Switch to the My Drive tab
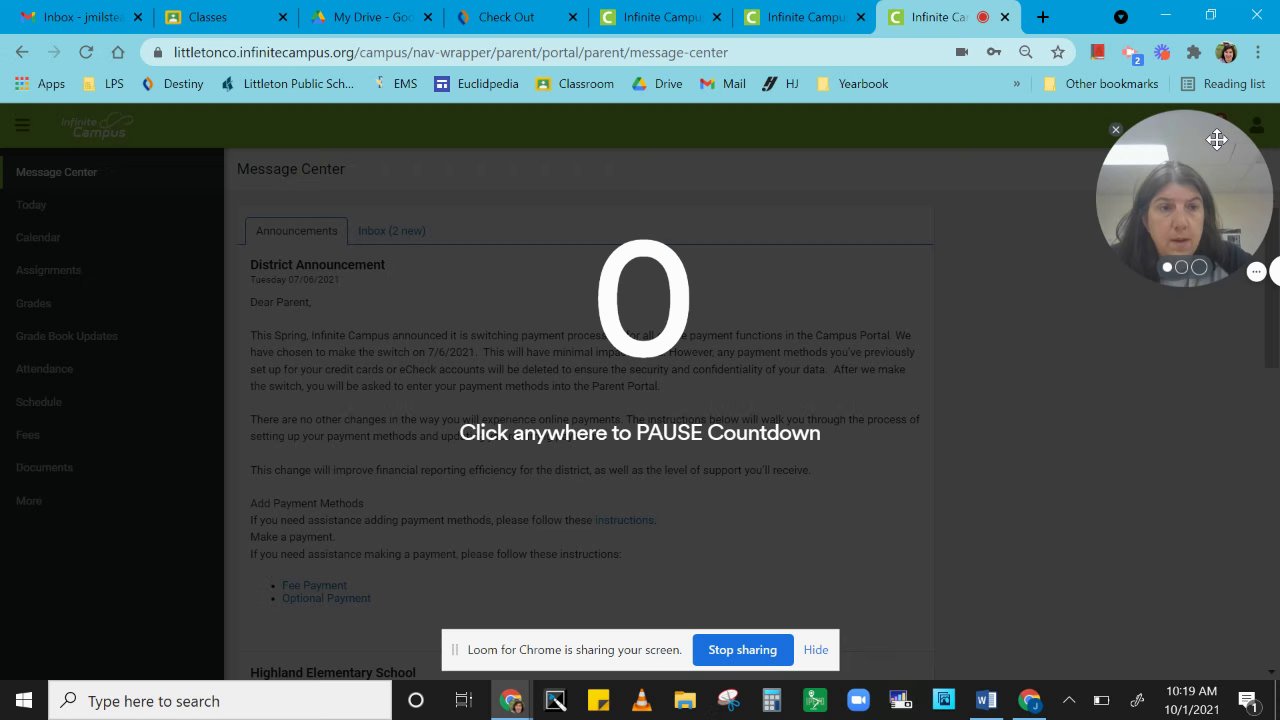The image size is (1280, 720). (370, 17)
